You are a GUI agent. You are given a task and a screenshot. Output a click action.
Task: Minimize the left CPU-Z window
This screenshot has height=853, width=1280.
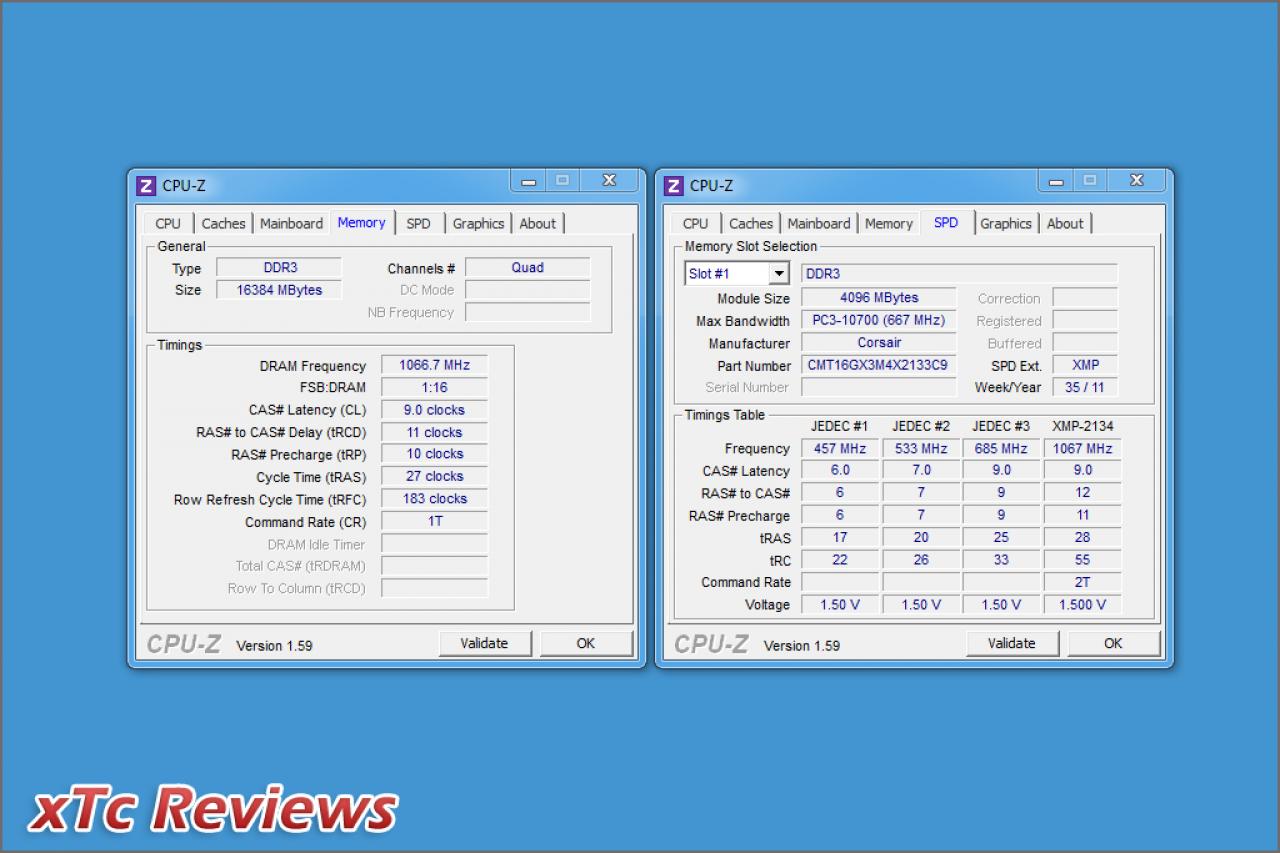529,180
